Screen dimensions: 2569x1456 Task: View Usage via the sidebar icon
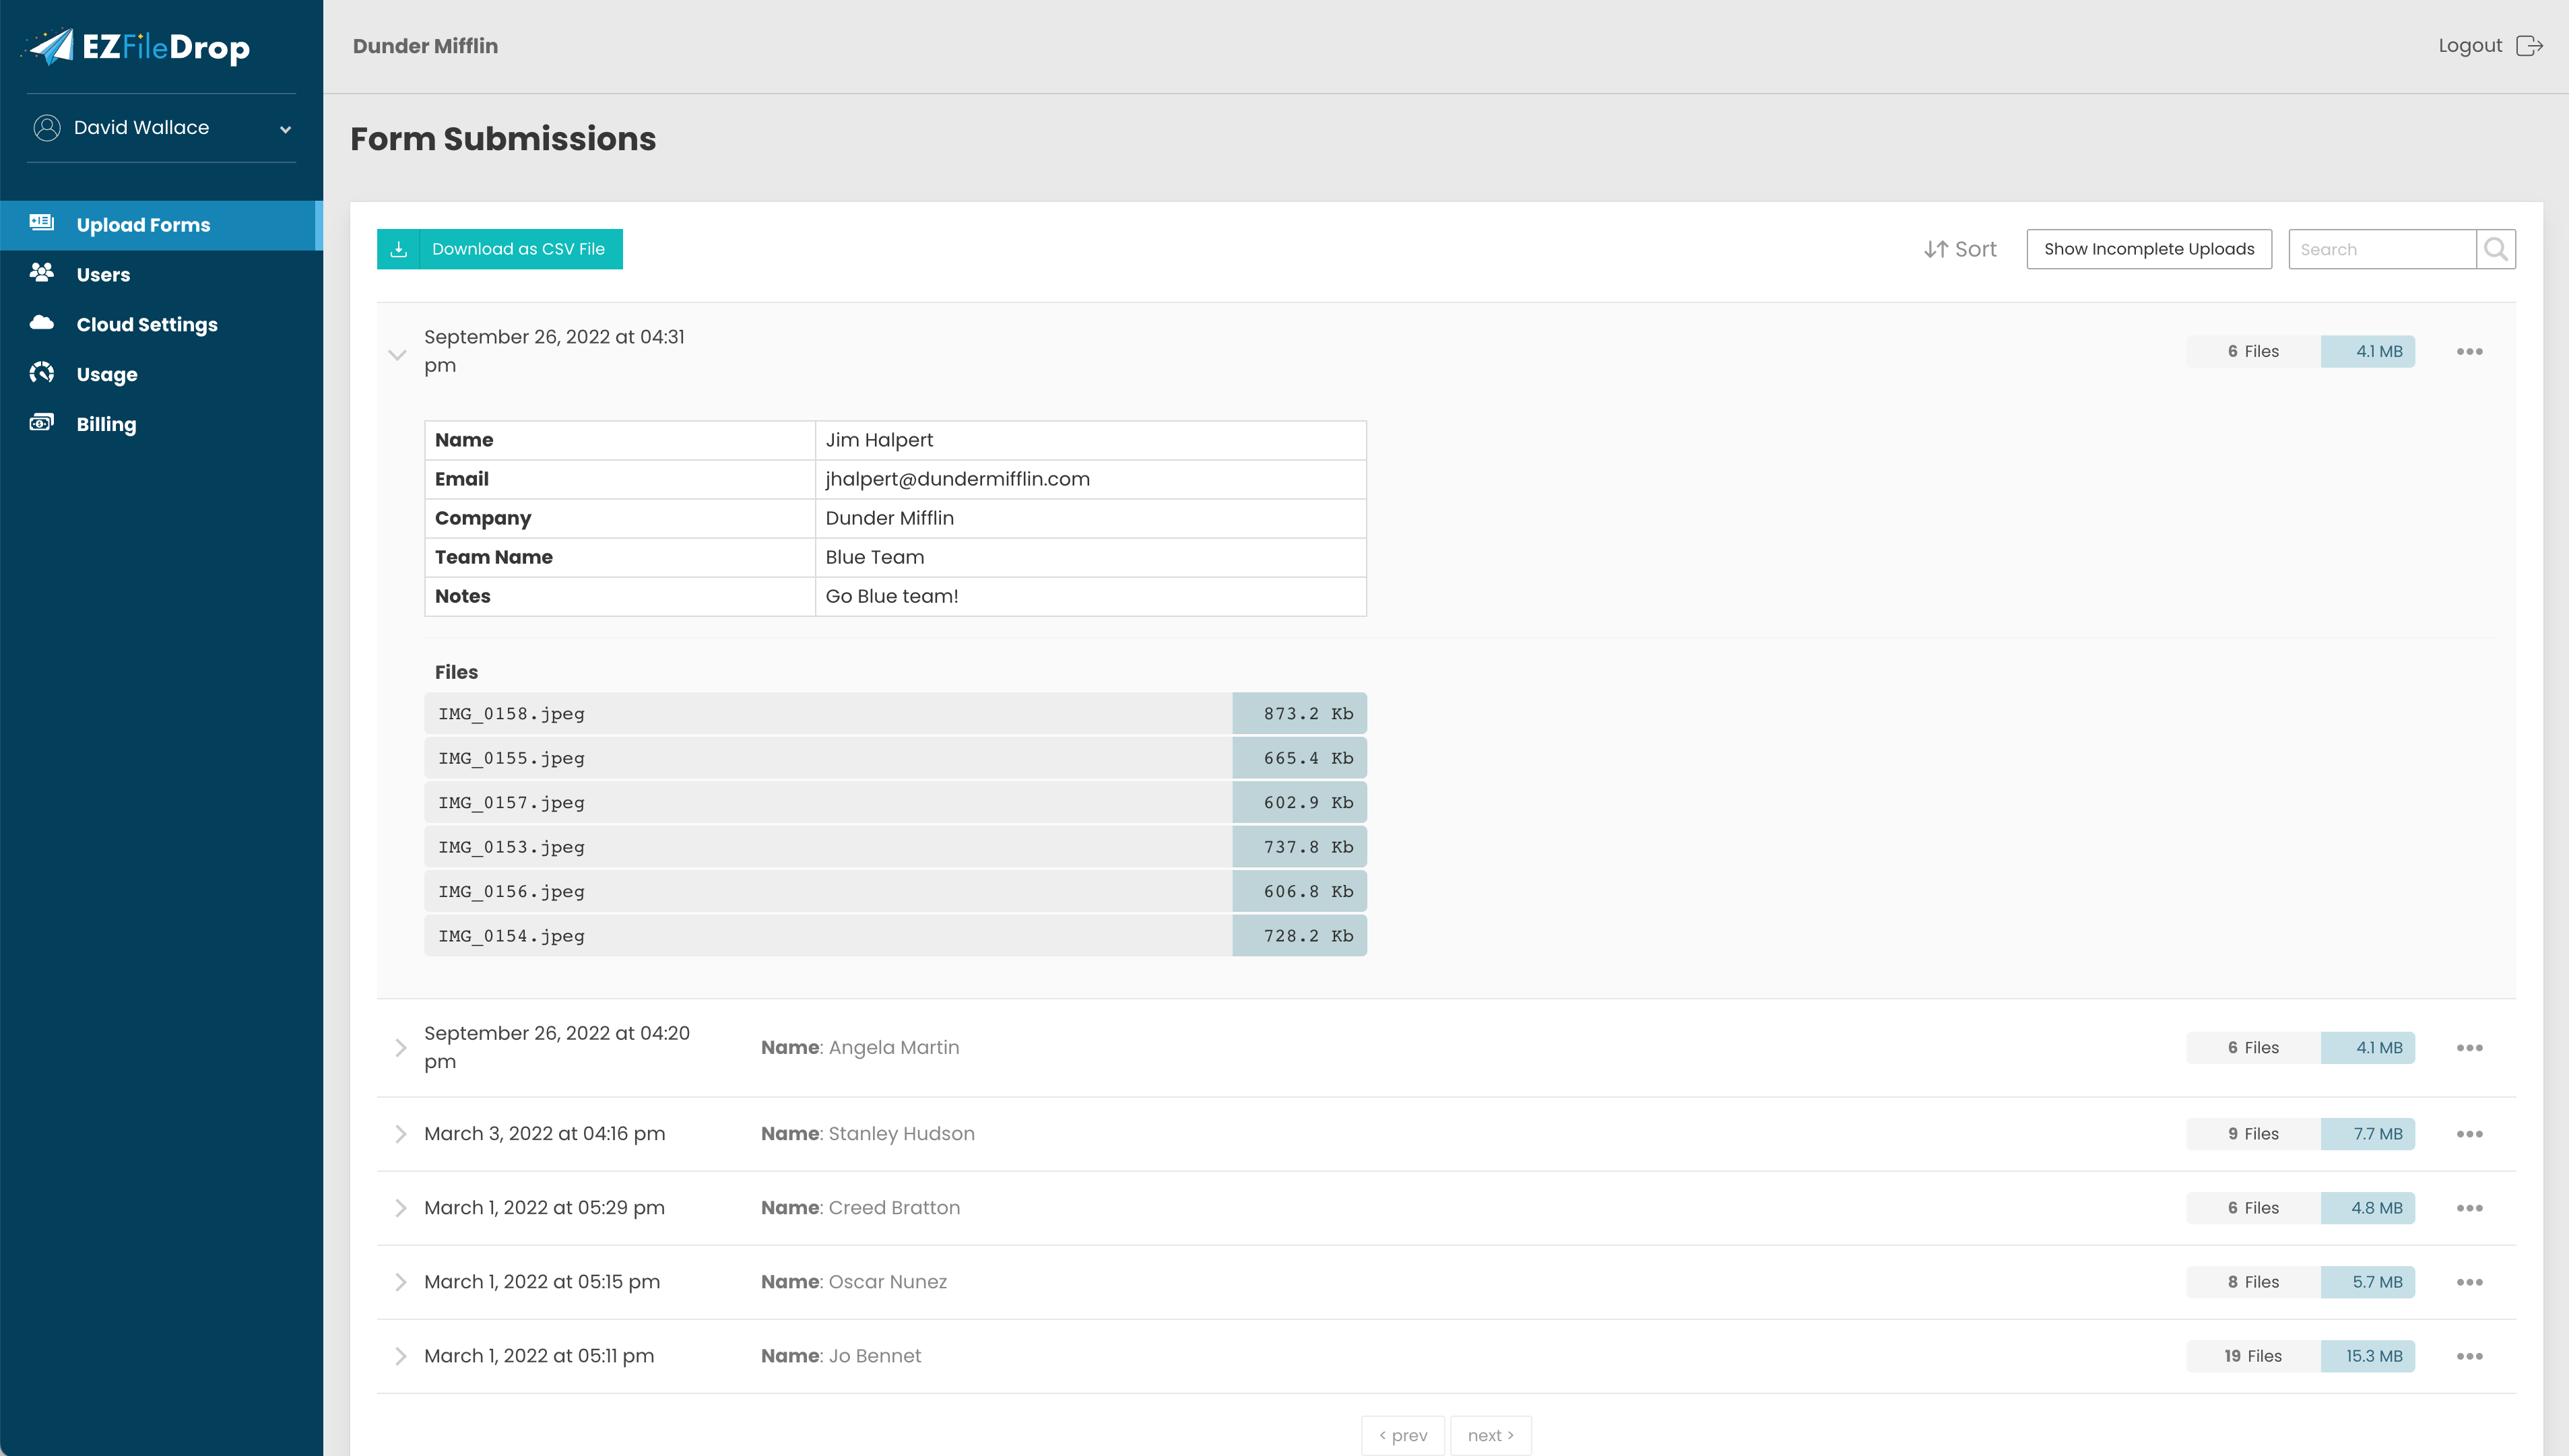(x=42, y=373)
